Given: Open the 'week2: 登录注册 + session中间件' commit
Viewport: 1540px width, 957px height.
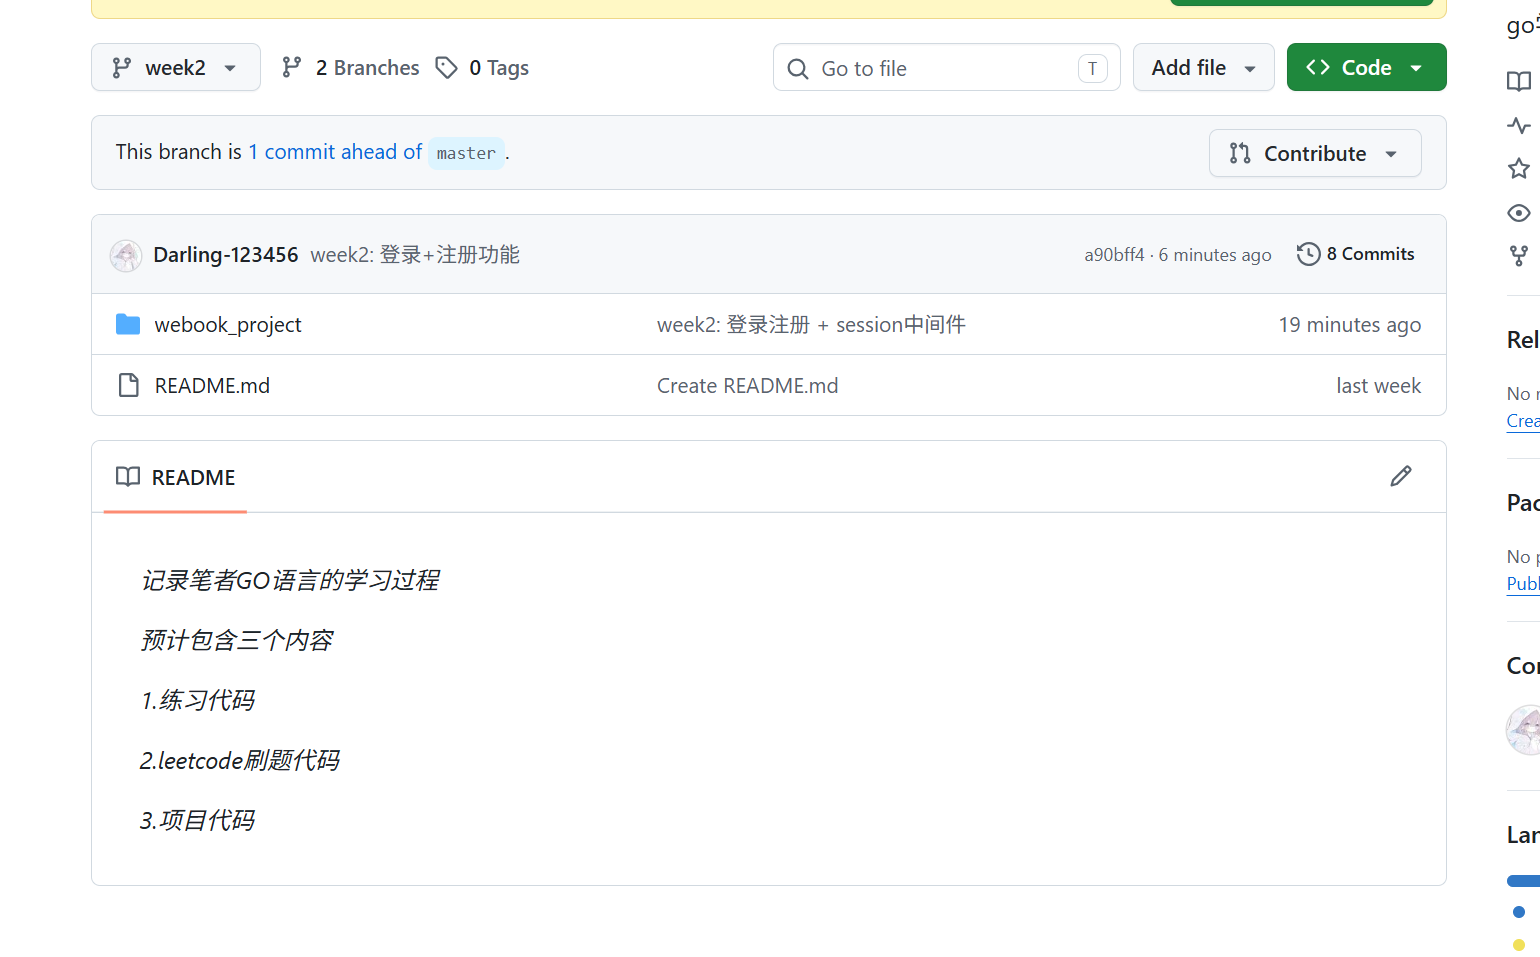Looking at the screenshot, I should (x=811, y=325).
